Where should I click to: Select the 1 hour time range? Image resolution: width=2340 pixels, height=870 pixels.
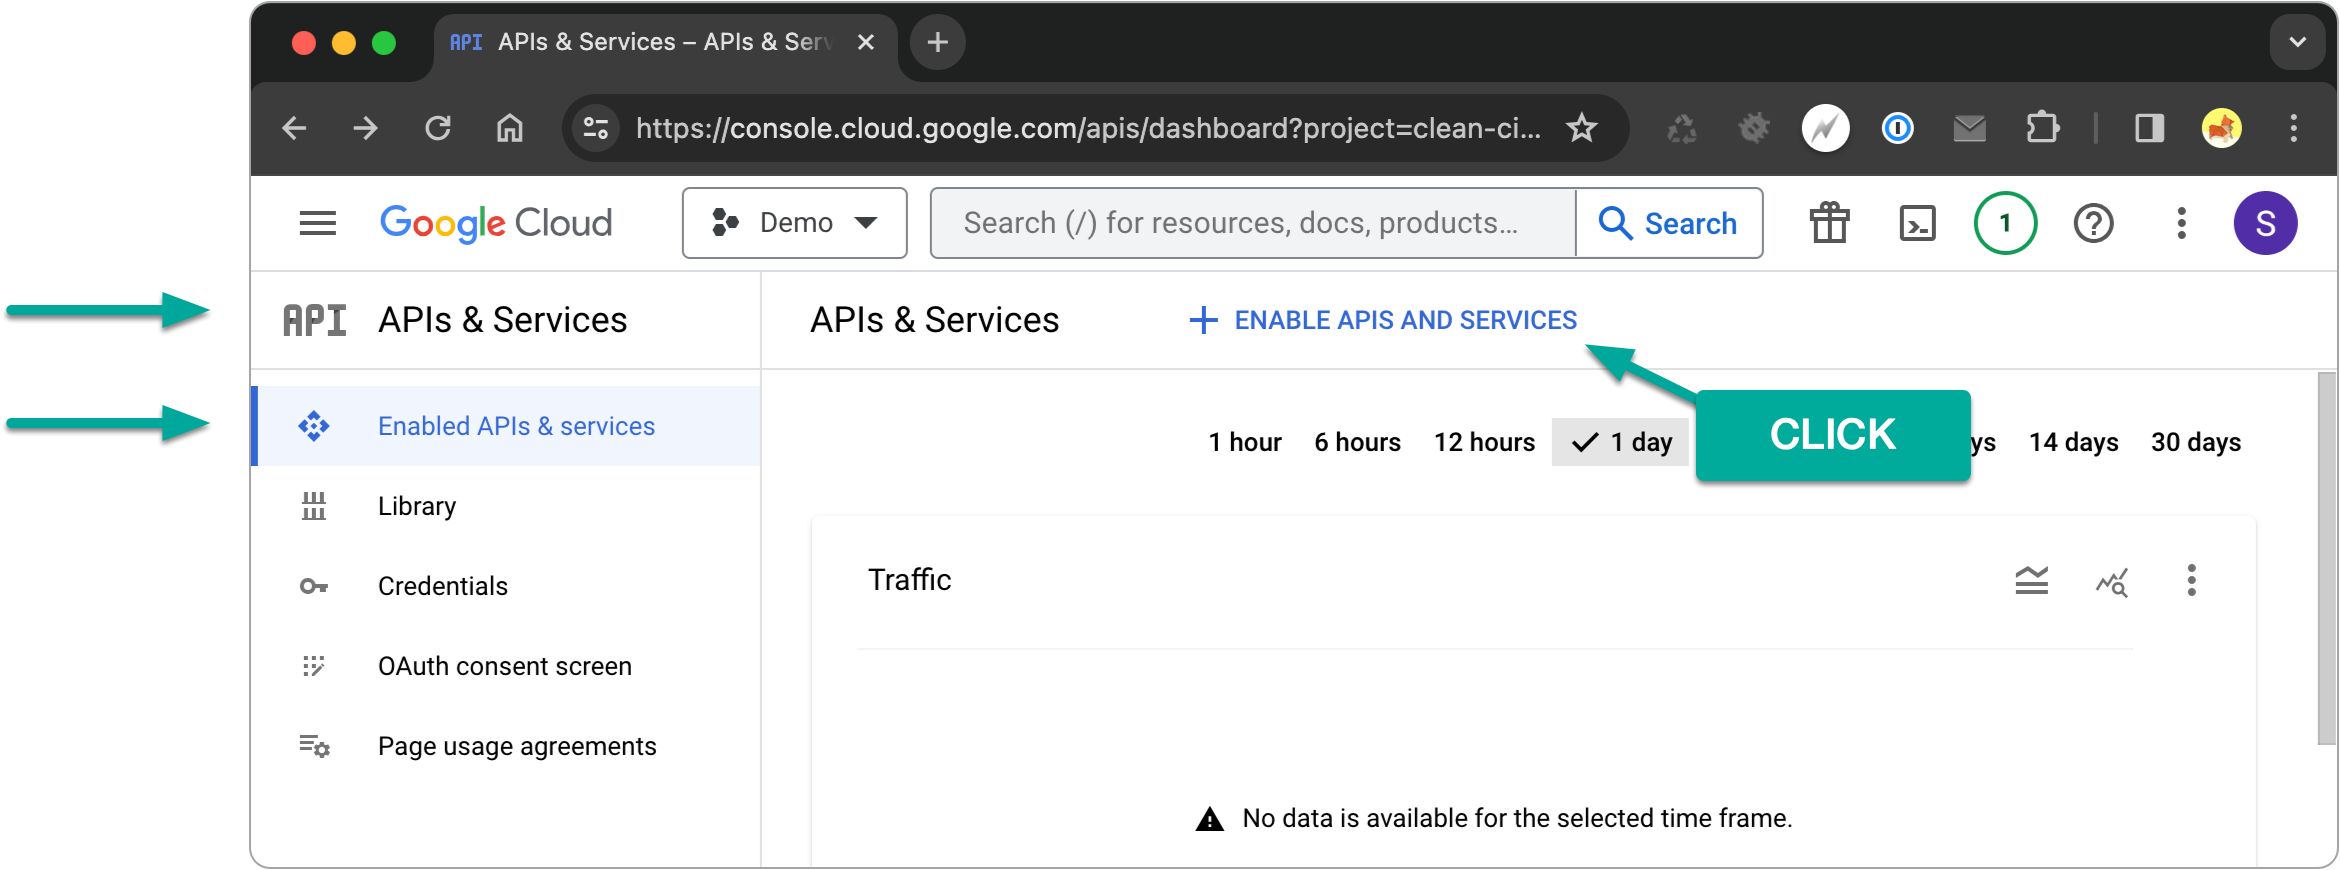click(x=1245, y=442)
